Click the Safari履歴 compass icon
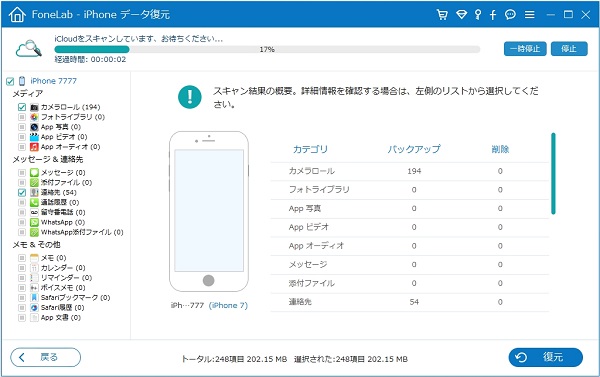This screenshot has width=600, height=377. 34,308
